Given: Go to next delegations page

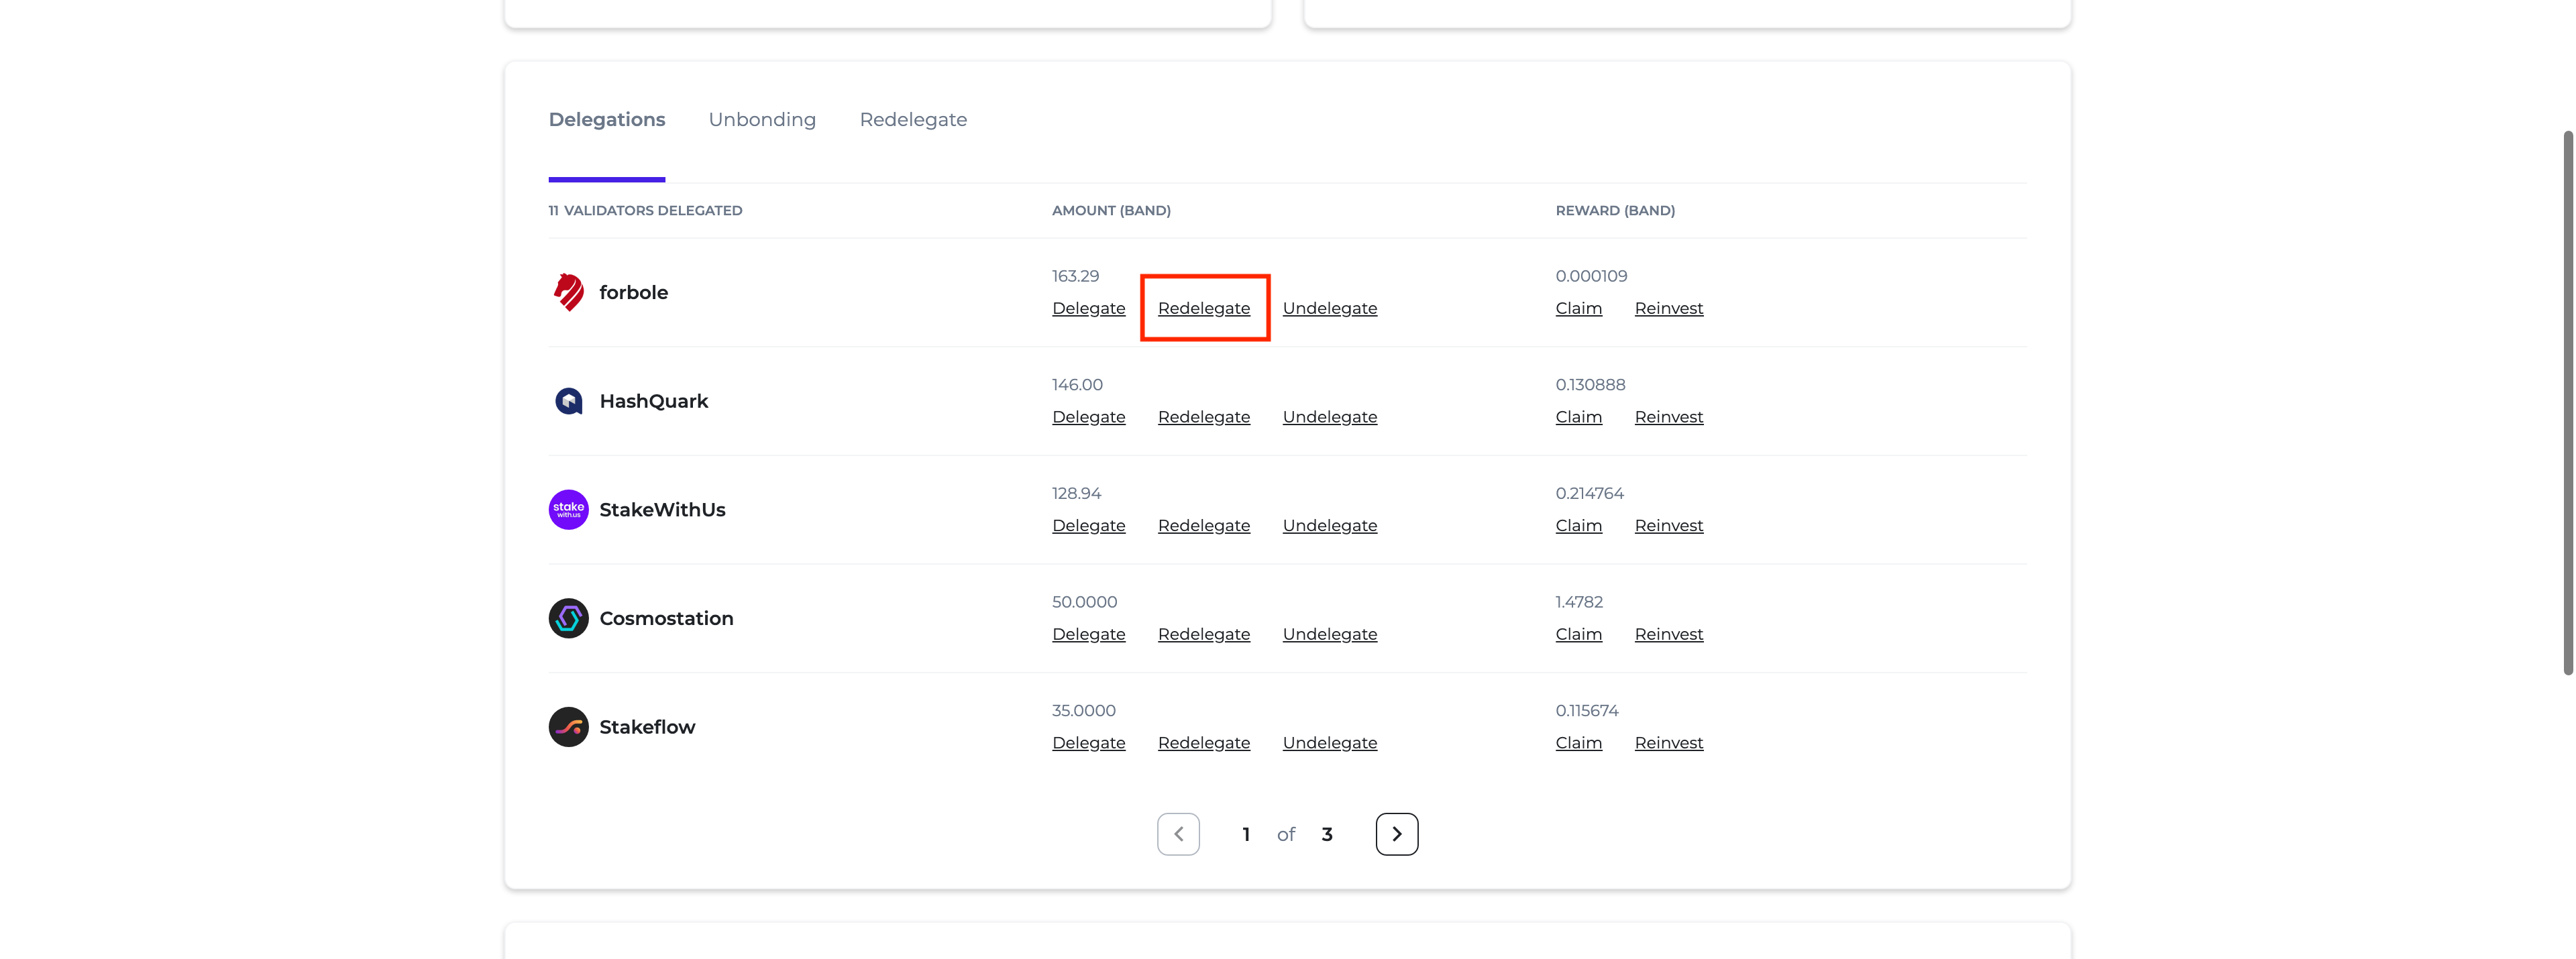Looking at the screenshot, I should click(1397, 834).
